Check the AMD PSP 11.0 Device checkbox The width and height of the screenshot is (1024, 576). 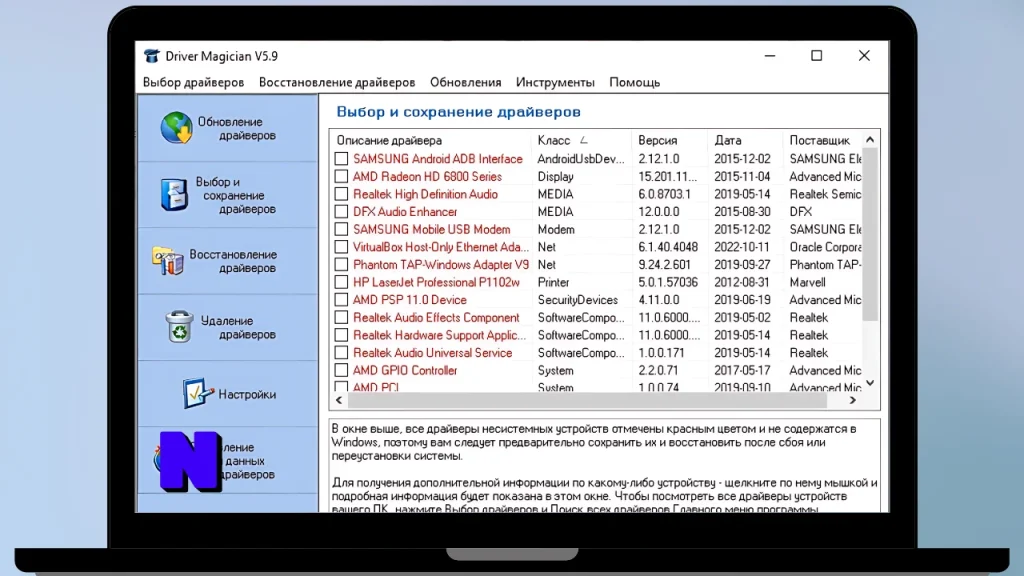click(341, 300)
